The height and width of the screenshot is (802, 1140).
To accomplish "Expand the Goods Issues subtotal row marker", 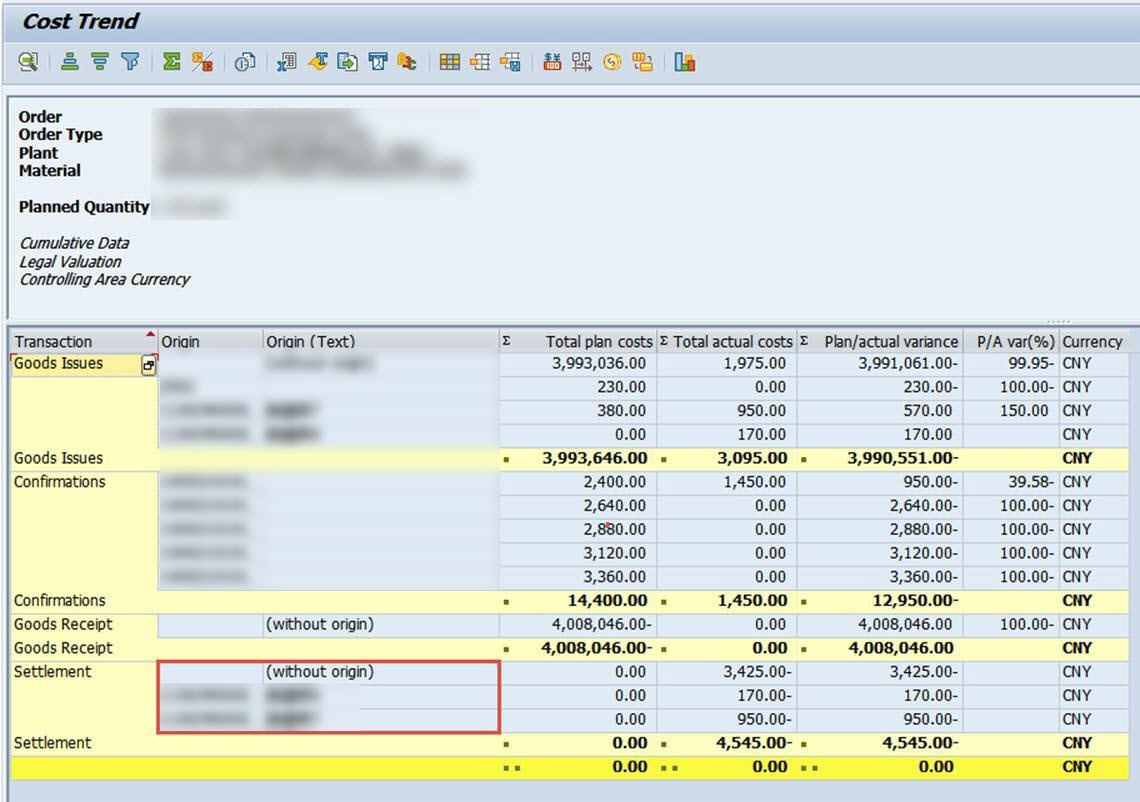I will [x=507, y=460].
